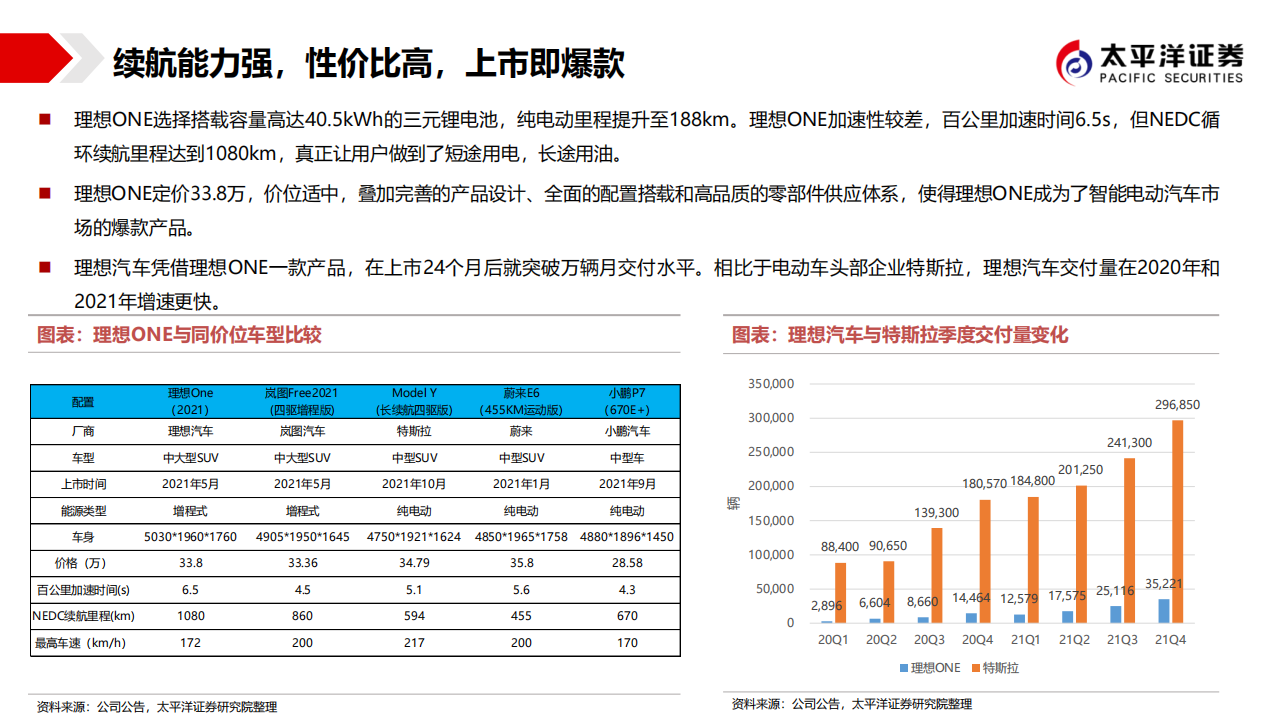This screenshot has height=720, width=1280.
Task: Select the slide title 续航能力强，性价比高，上市即爆款
Action: (369, 62)
